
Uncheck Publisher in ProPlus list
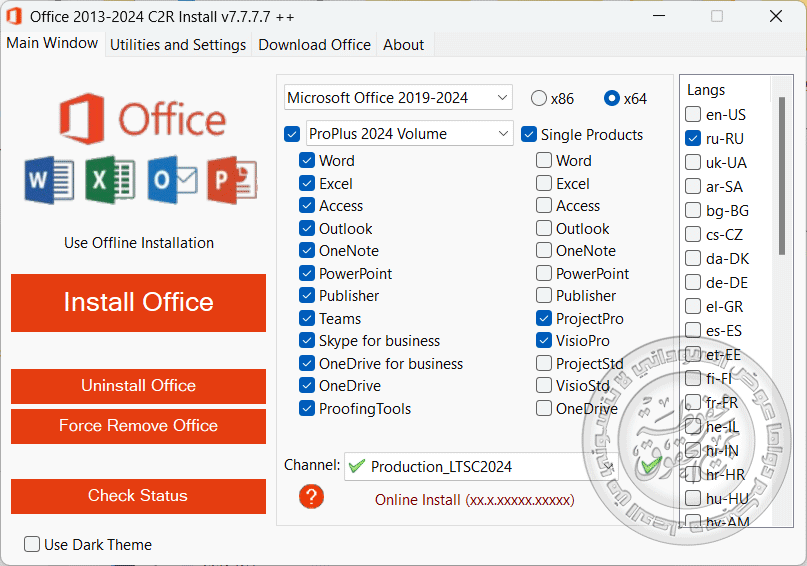307,295
